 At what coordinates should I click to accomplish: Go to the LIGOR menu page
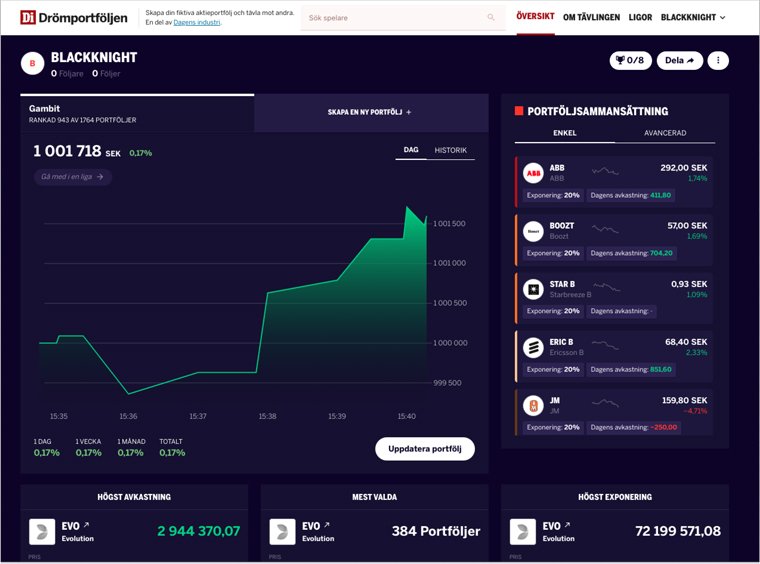click(x=640, y=17)
